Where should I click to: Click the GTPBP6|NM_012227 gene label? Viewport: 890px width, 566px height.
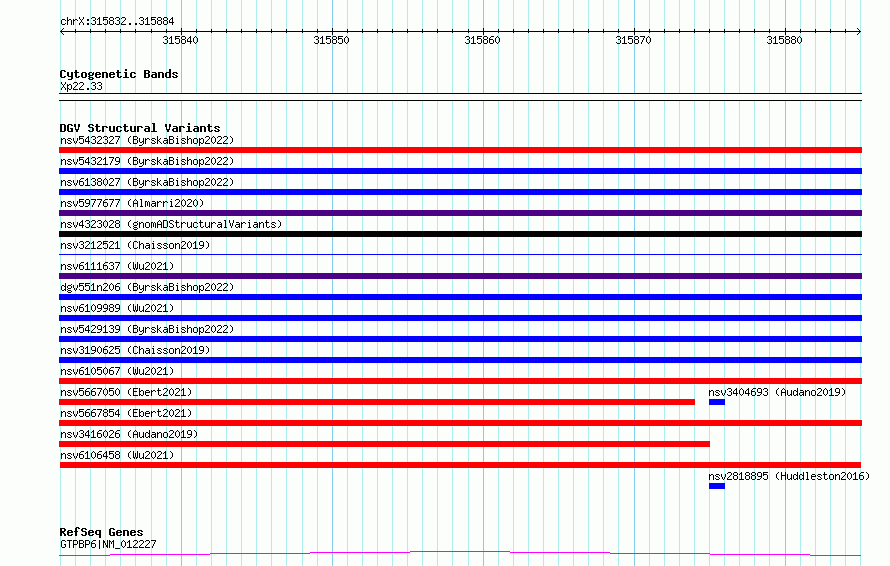[108, 544]
